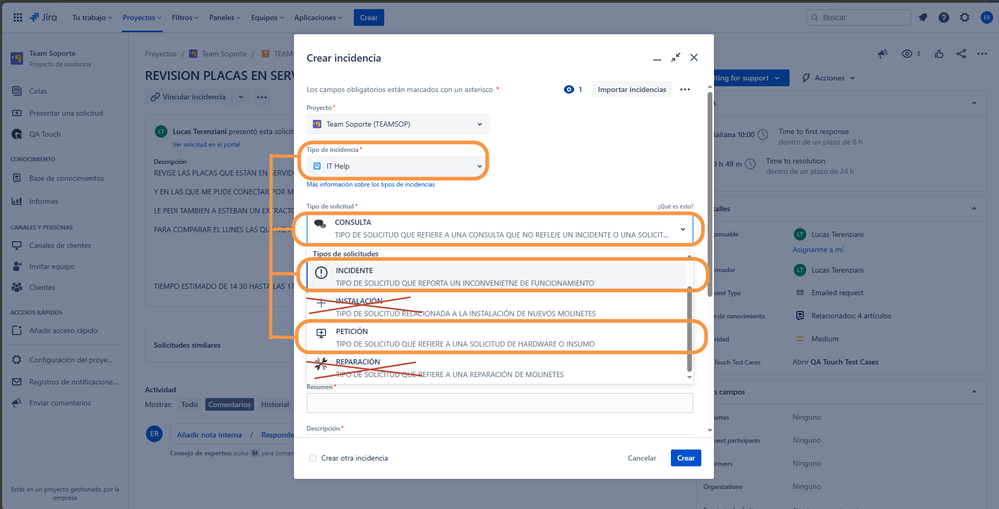Click Ver solicitud en el portal link
Screen dimensions: 999x509
click(x=206, y=145)
